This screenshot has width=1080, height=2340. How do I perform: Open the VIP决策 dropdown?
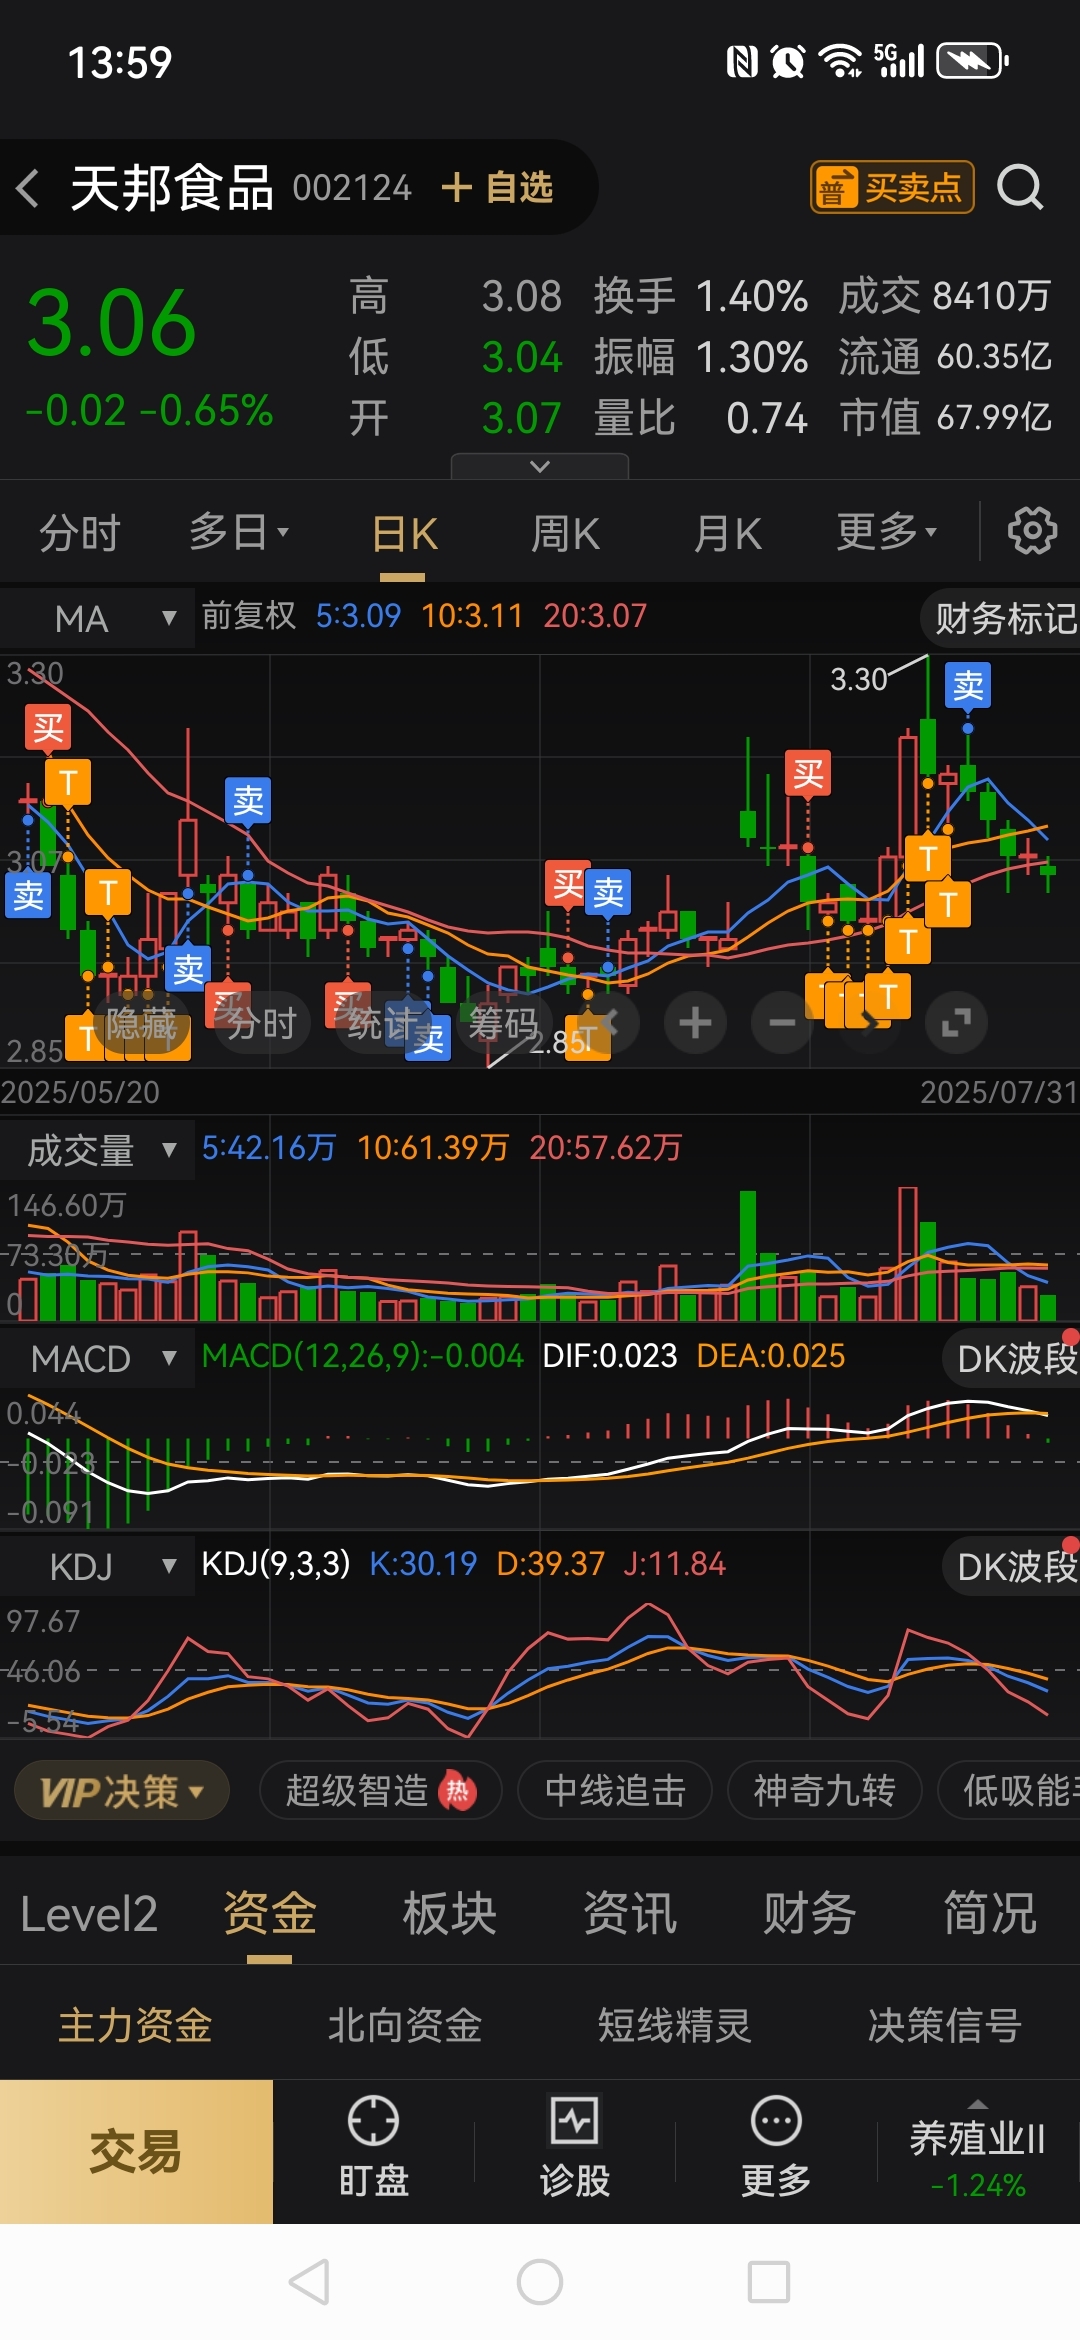(121, 1791)
